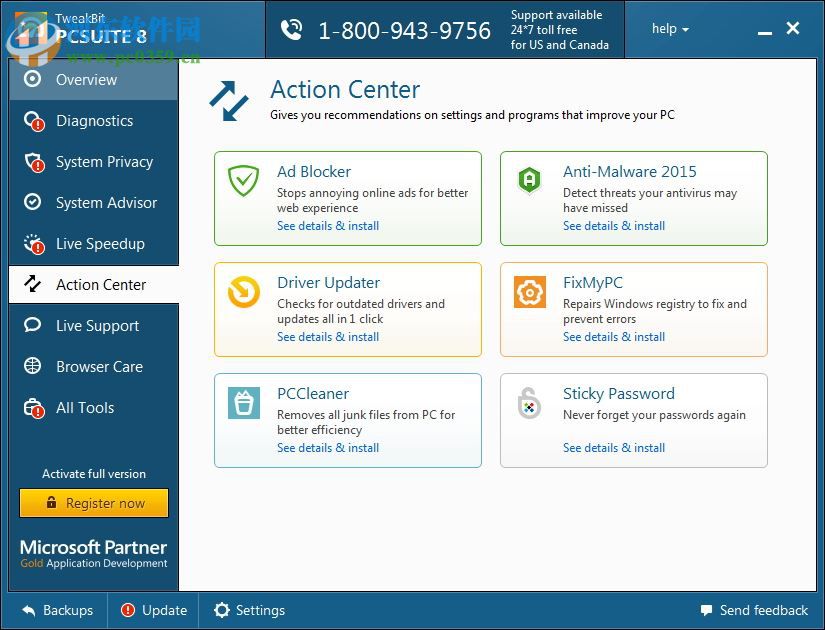The height and width of the screenshot is (630, 825).
Task: Click the FixMyPC gear icon
Action: click(x=528, y=293)
